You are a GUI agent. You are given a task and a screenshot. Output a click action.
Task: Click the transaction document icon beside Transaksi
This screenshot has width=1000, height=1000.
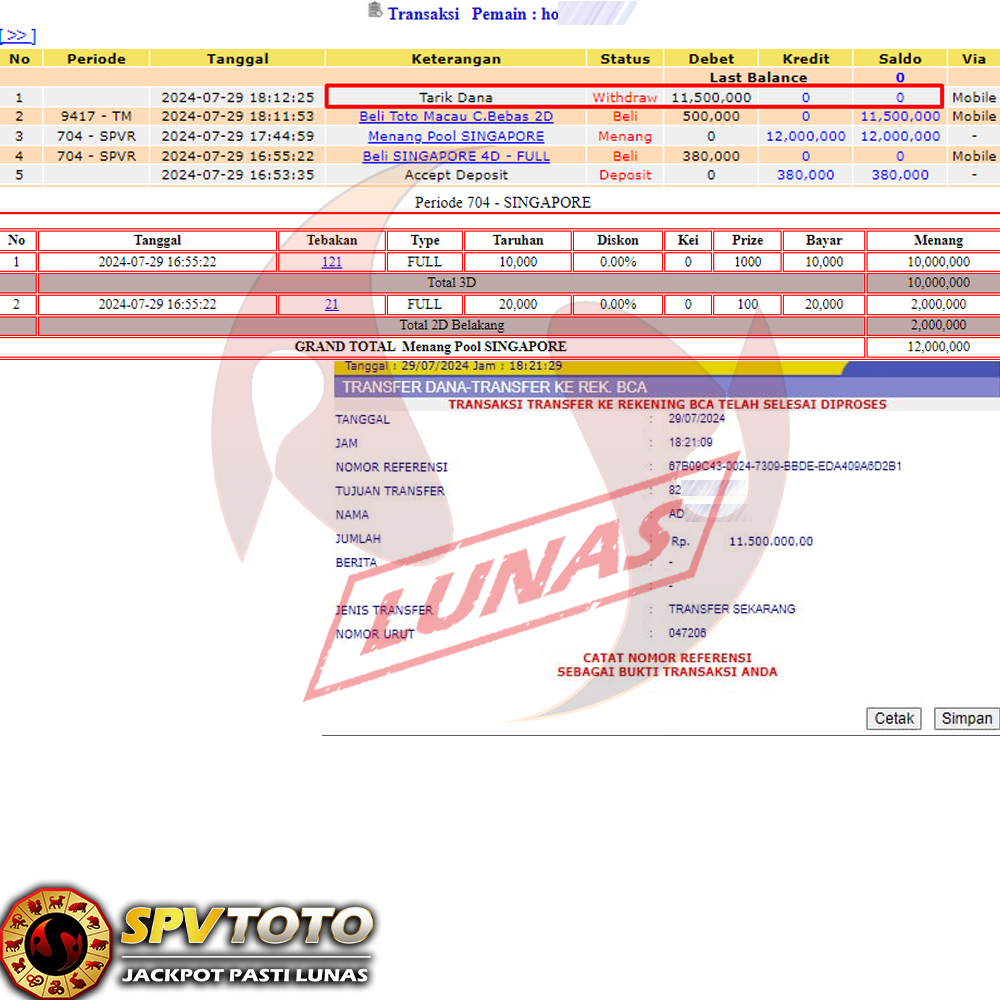(x=375, y=11)
